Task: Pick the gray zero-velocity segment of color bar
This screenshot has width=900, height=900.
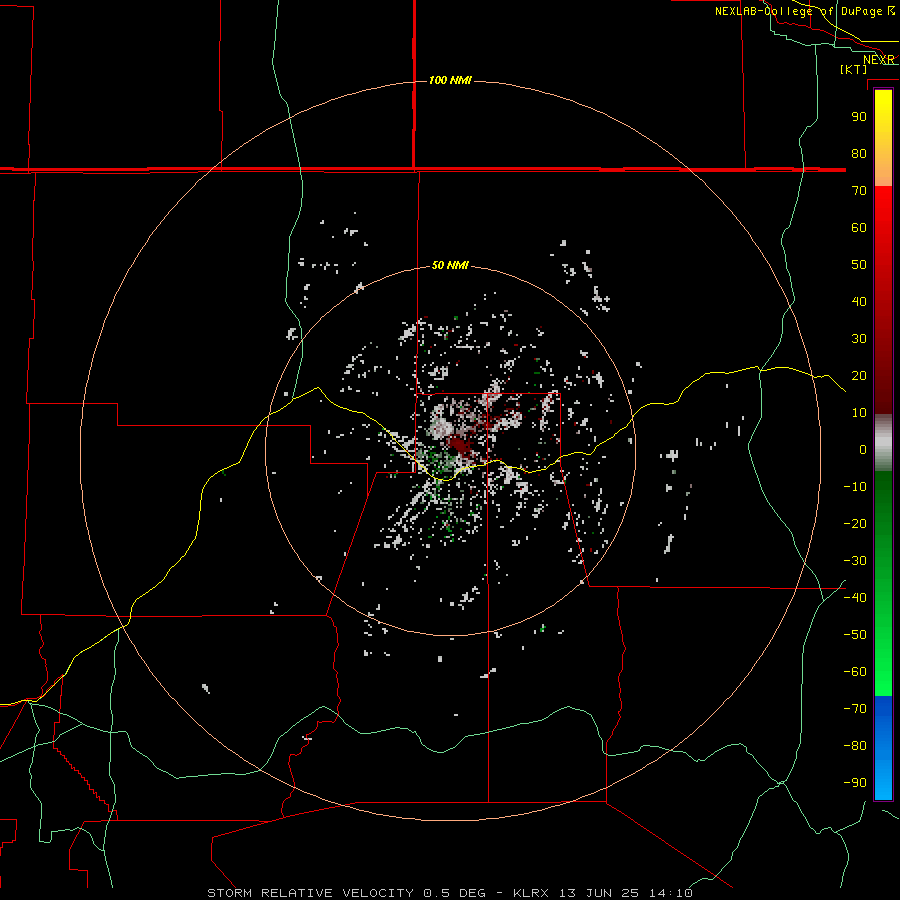Action: tap(883, 443)
